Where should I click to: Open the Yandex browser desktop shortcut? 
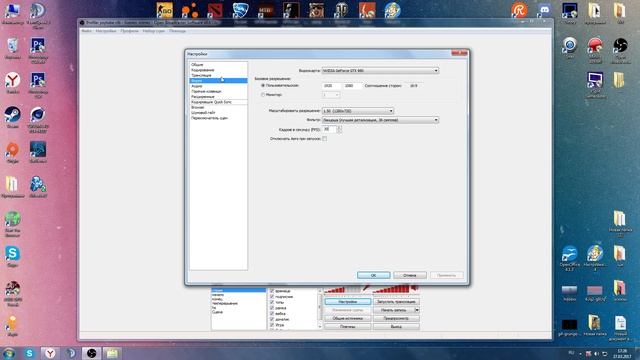click(x=13, y=80)
